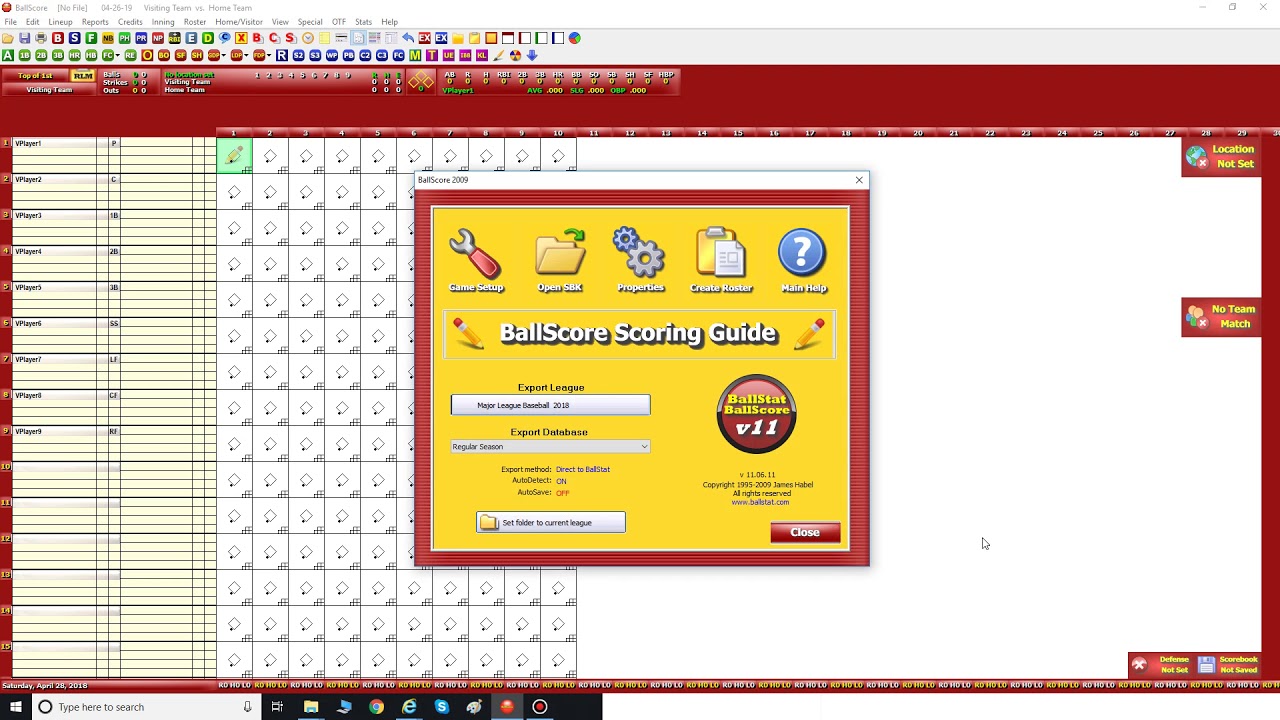Image resolution: width=1280 pixels, height=720 pixels.
Task: Open File Explorer from the taskbar
Action: click(x=311, y=707)
